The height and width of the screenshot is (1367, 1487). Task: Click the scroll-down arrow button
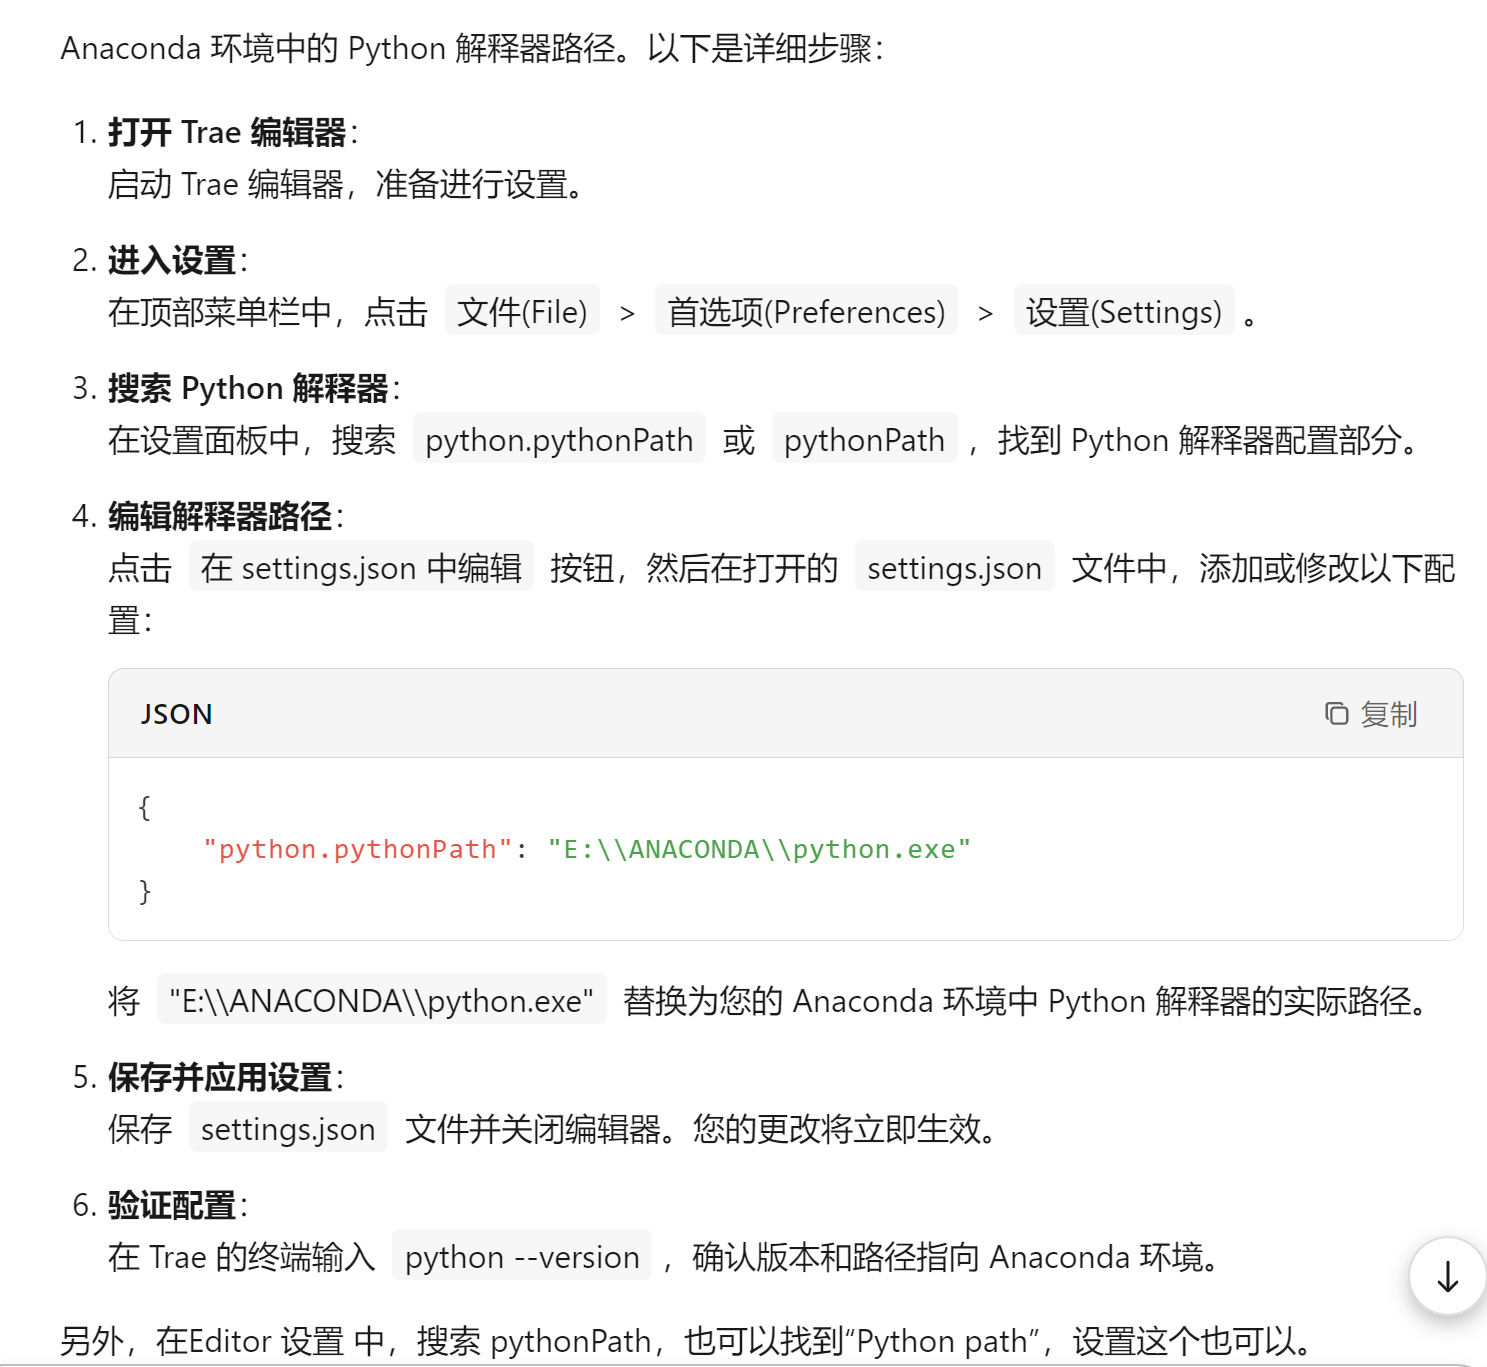pyautogui.click(x=1446, y=1275)
